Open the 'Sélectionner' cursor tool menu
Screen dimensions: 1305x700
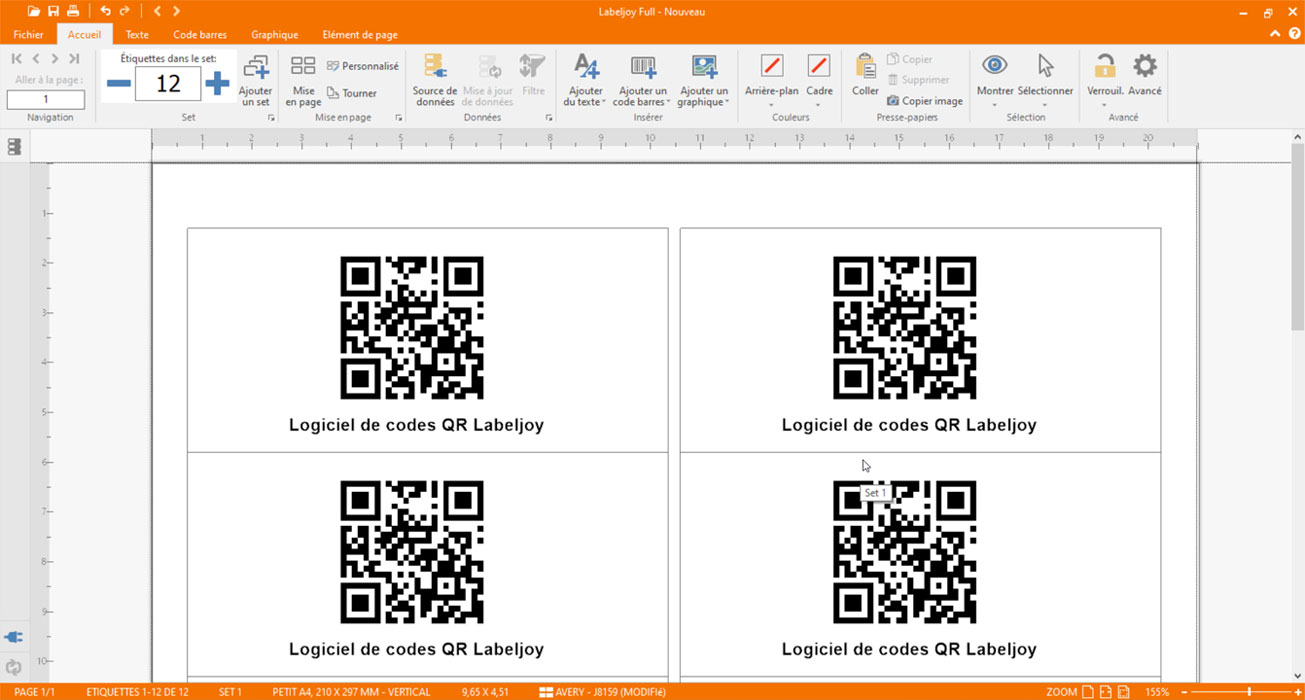point(1045,80)
